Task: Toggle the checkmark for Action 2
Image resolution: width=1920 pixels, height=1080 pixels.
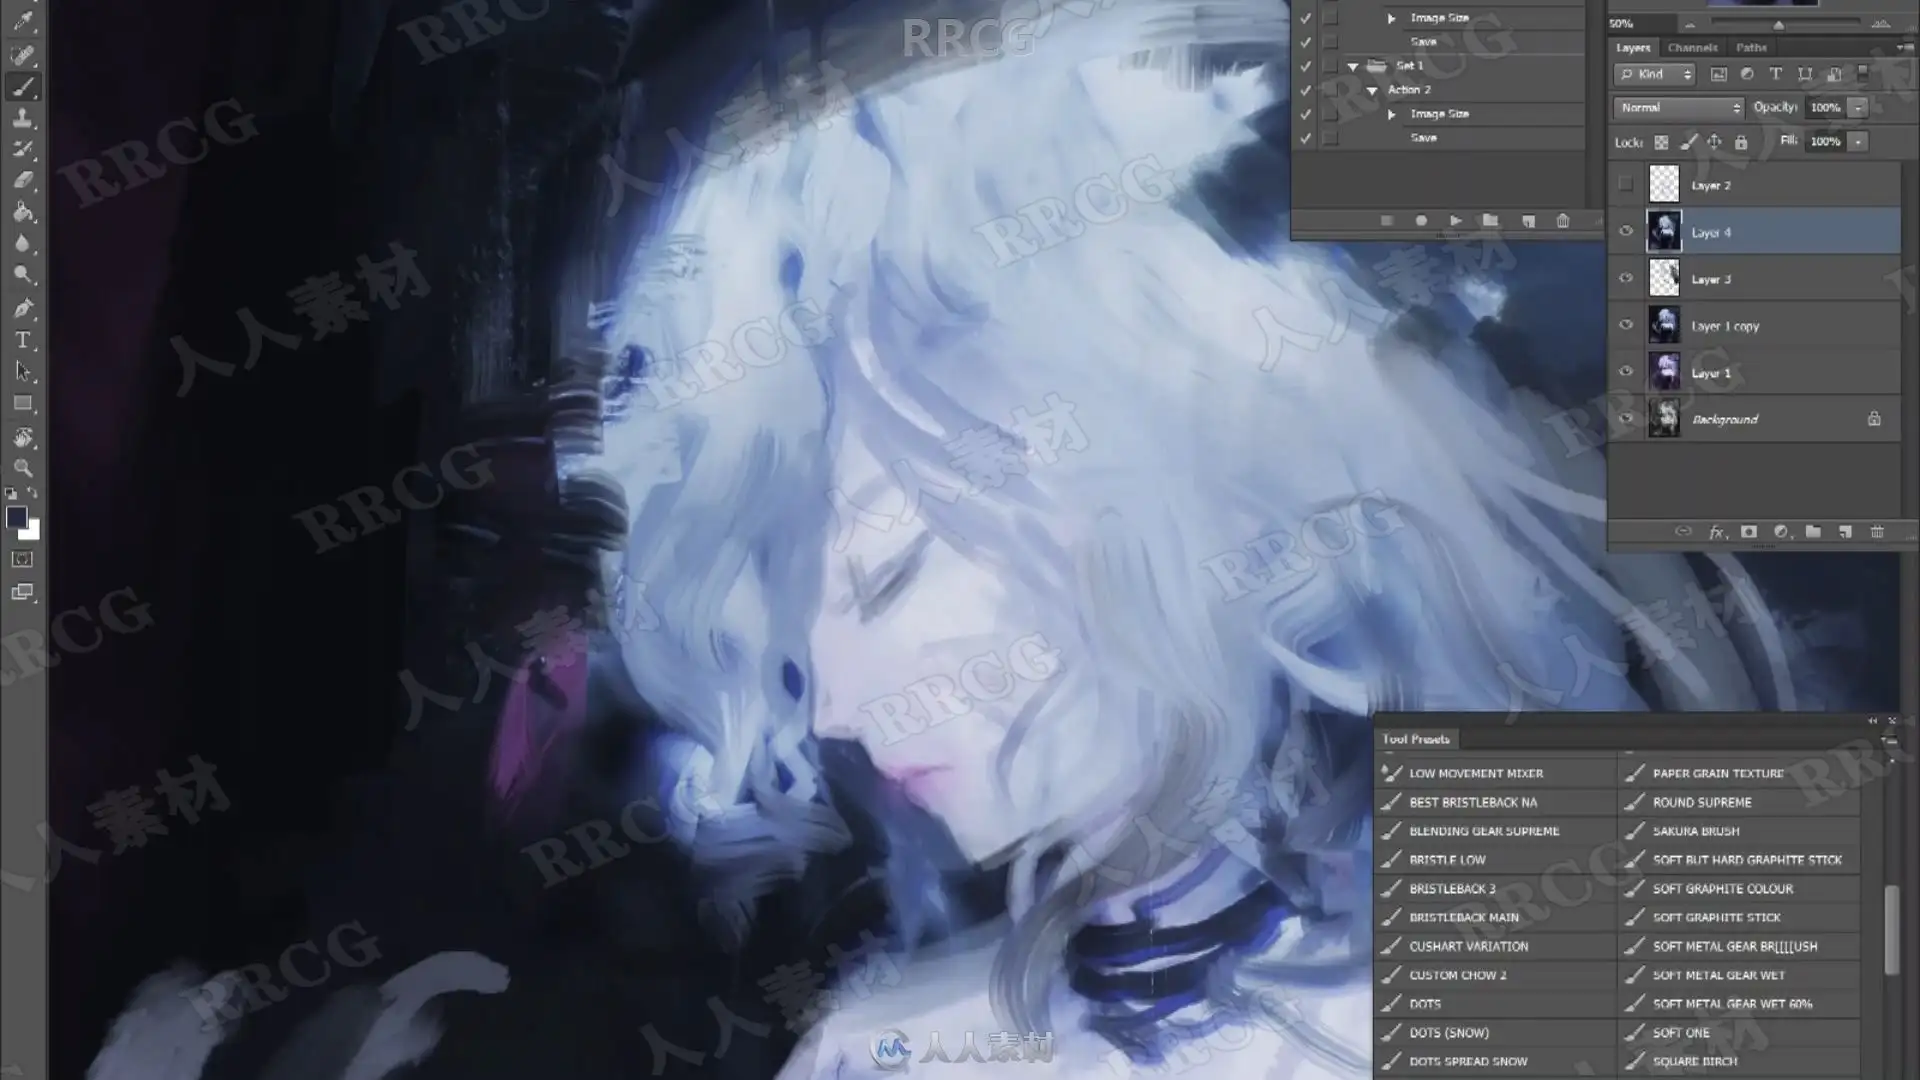Action: click(x=1305, y=90)
